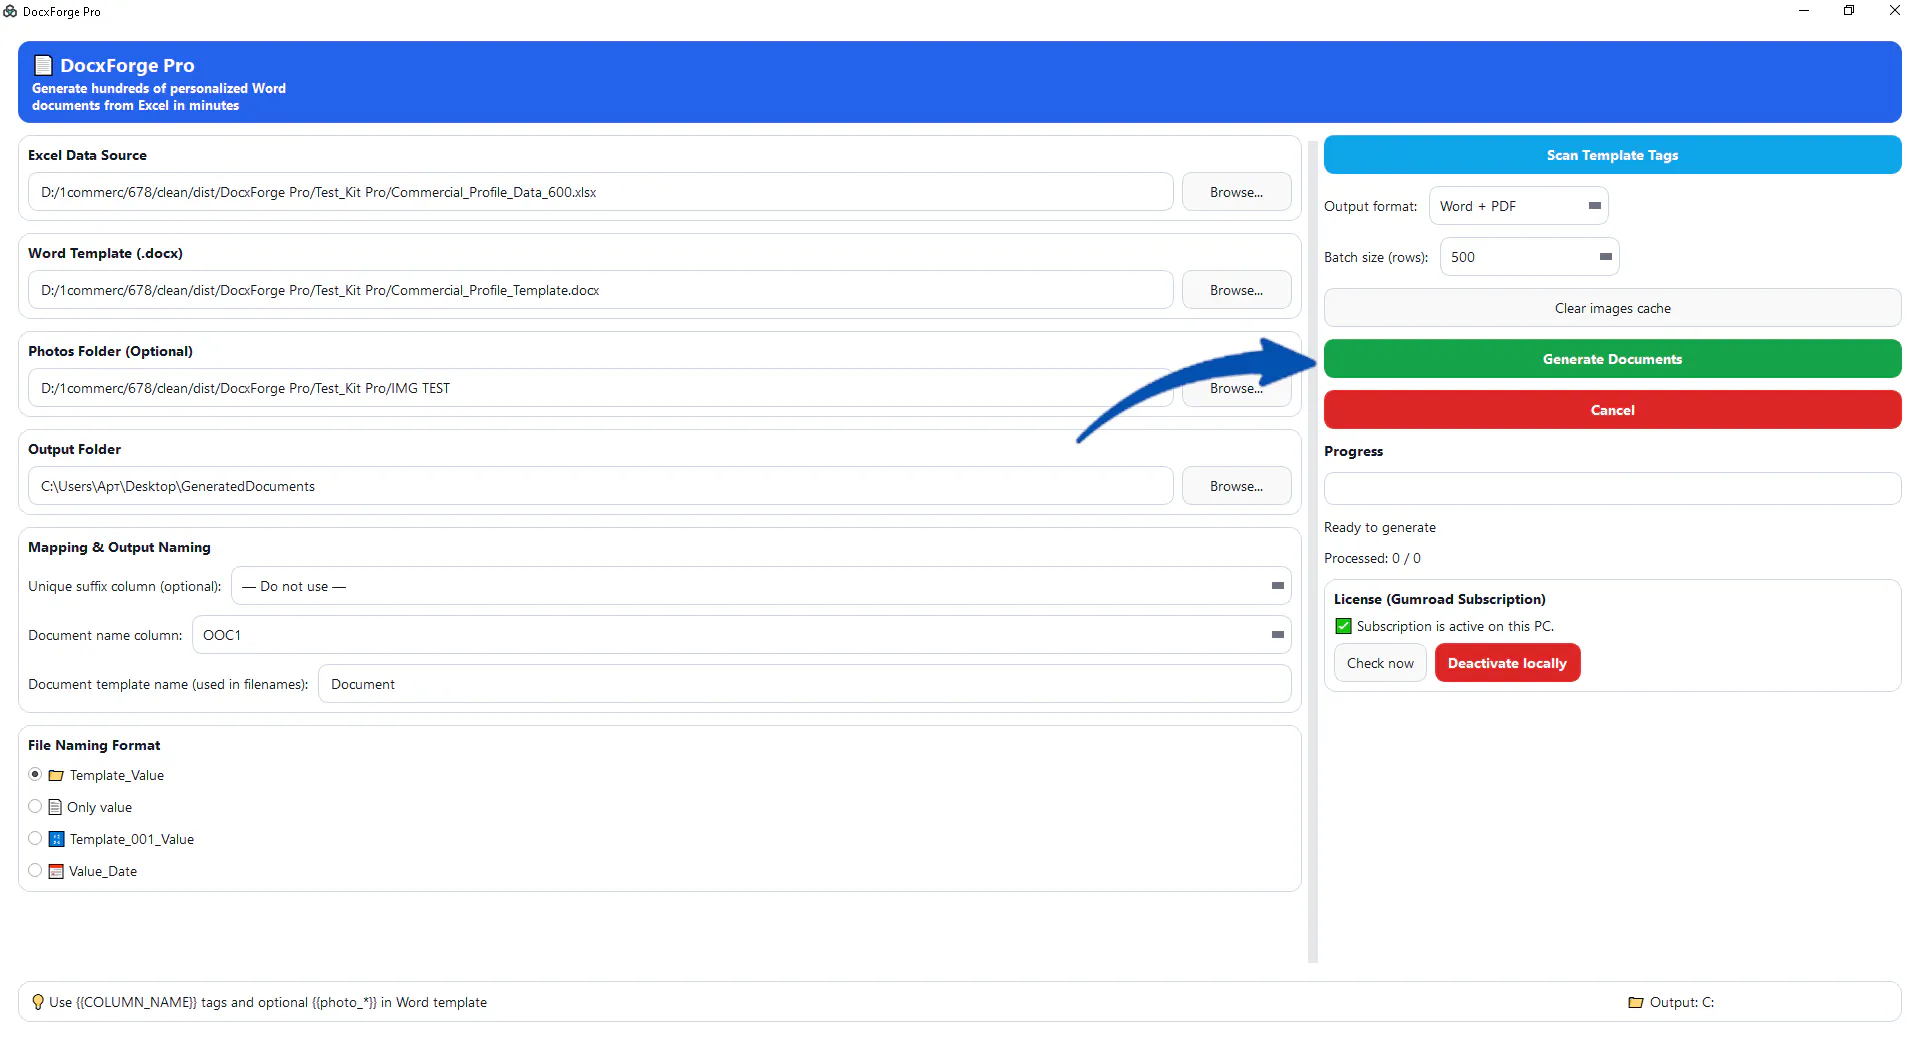Click the DocxForge Pro document icon in header
The height and width of the screenshot is (1040, 1920).
tap(43, 66)
